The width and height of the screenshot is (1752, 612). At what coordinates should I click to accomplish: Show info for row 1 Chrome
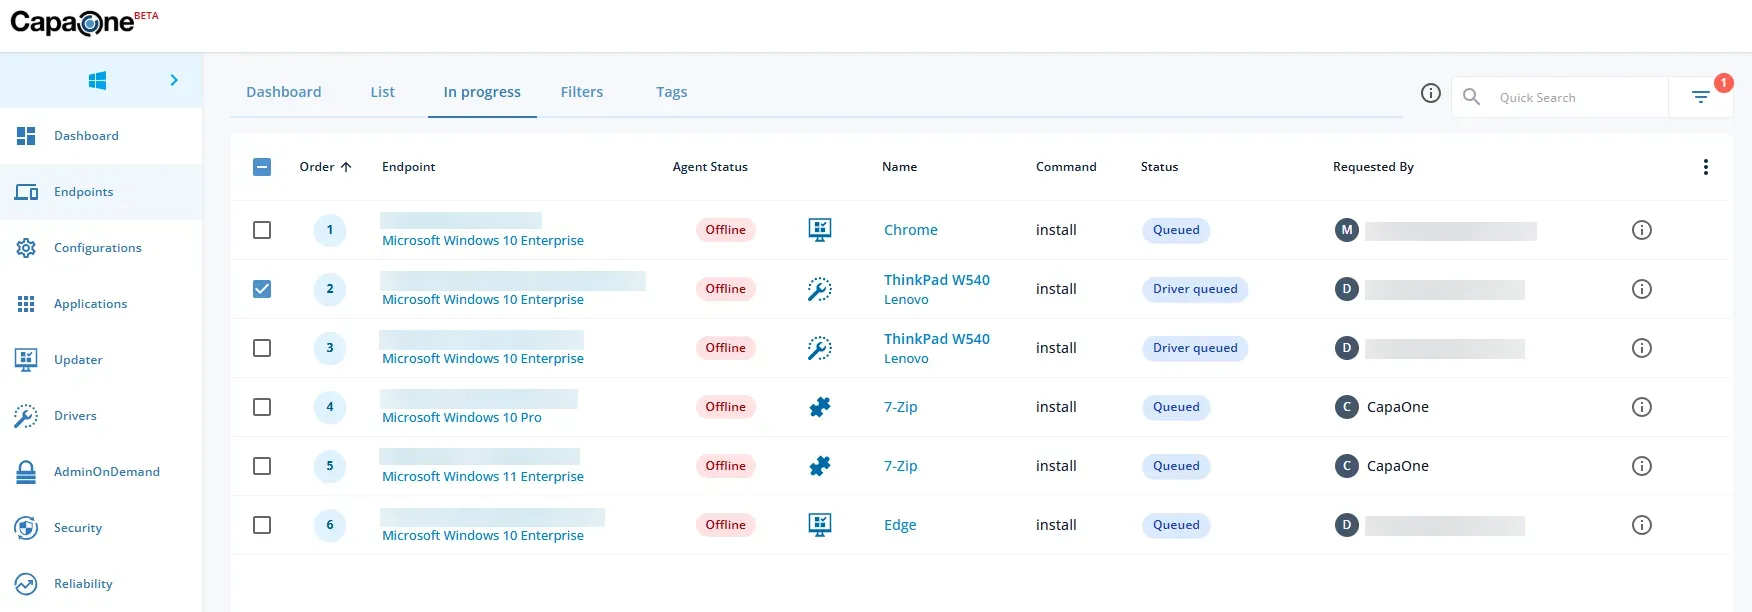[1642, 230]
